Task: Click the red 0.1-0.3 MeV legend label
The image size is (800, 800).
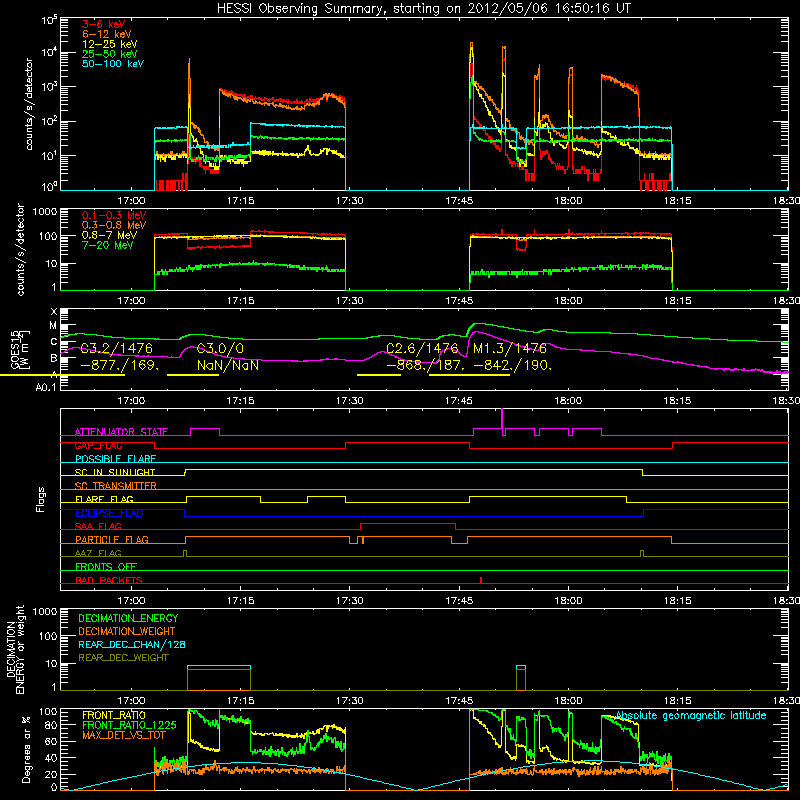Action: coord(113,215)
